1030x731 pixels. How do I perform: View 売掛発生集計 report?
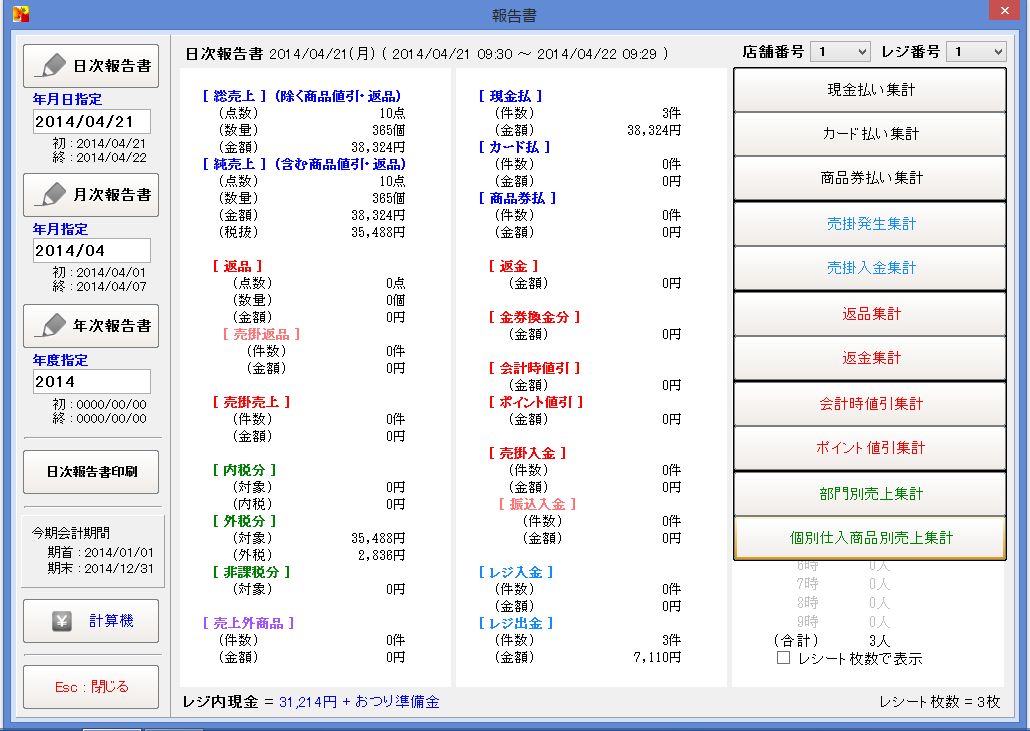coord(869,224)
